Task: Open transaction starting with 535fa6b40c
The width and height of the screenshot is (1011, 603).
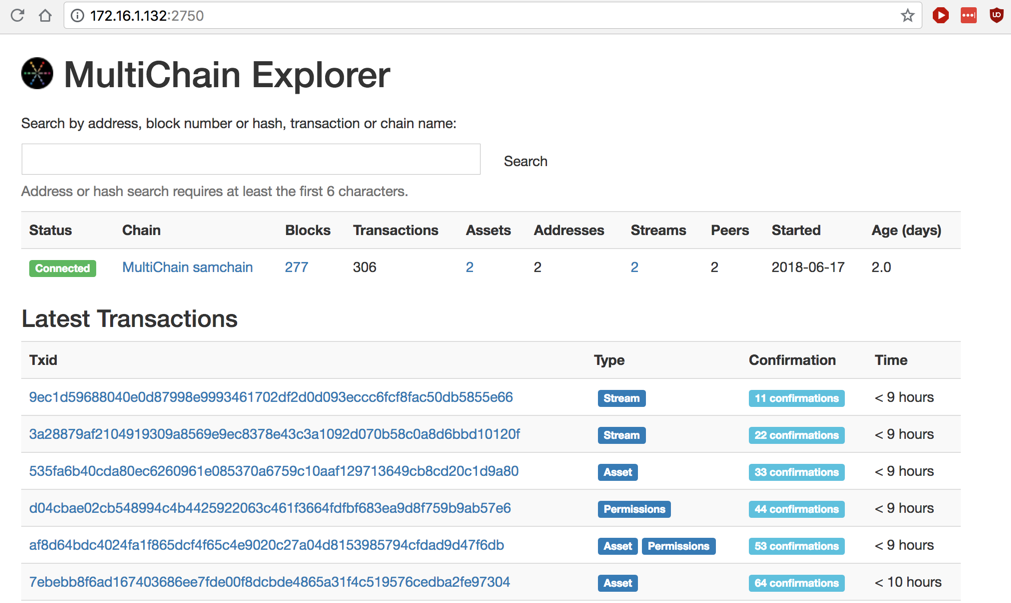Action: pyautogui.click(x=273, y=472)
